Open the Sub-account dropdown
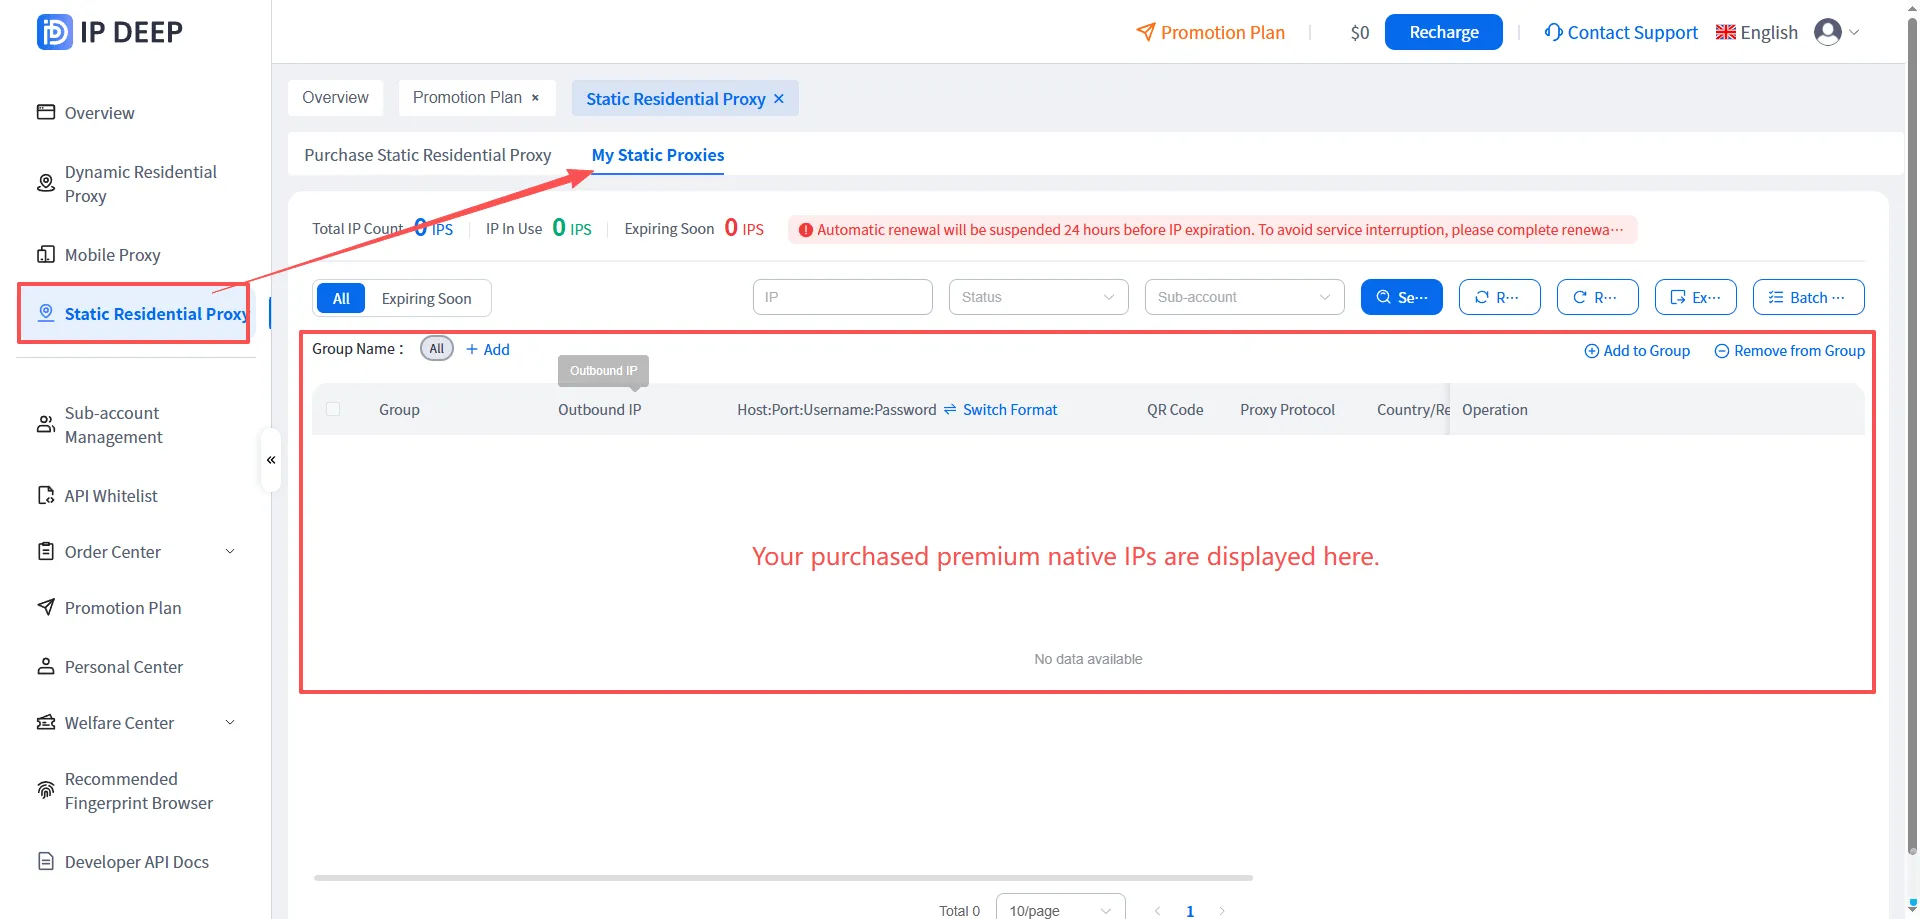Screen dimensions: 1920x919 point(1244,297)
